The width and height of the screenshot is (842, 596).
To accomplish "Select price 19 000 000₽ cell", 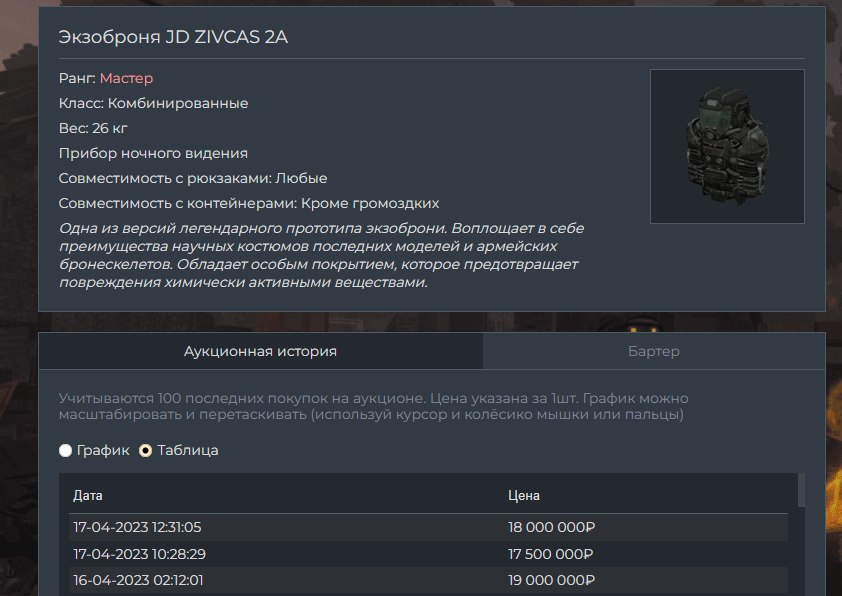I will click(x=551, y=580).
